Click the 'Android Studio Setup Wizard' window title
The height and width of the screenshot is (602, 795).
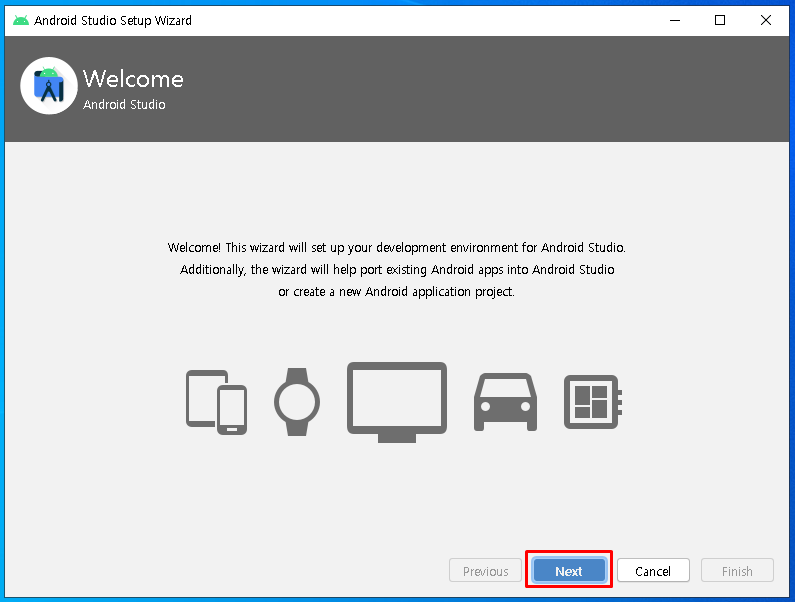click(x=113, y=20)
